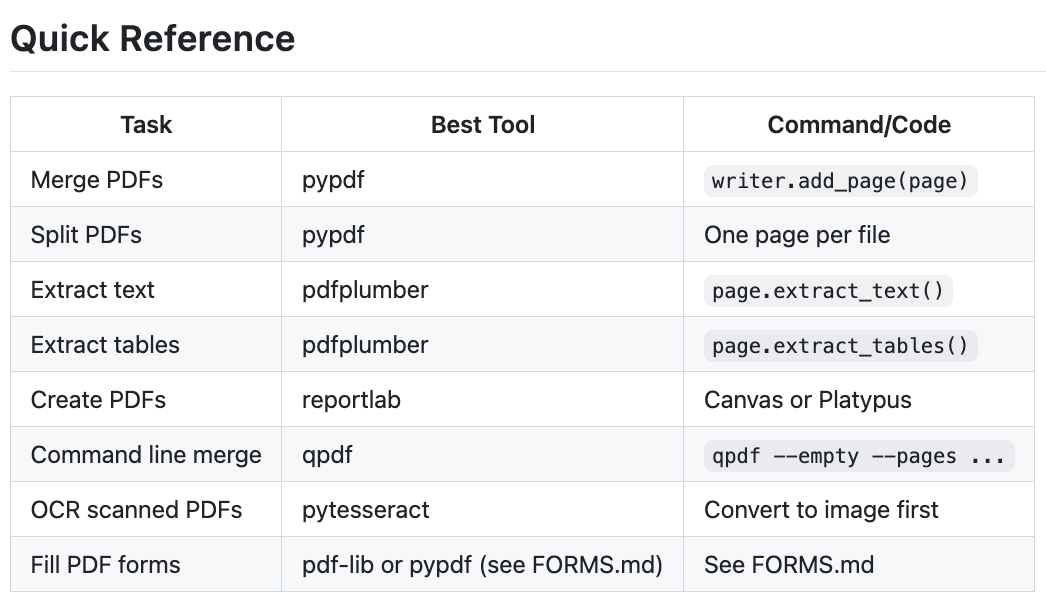The height and width of the screenshot is (606, 1046).
Task: Click the Create PDFs task cell
Action: pyautogui.click(x=98, y=400)
